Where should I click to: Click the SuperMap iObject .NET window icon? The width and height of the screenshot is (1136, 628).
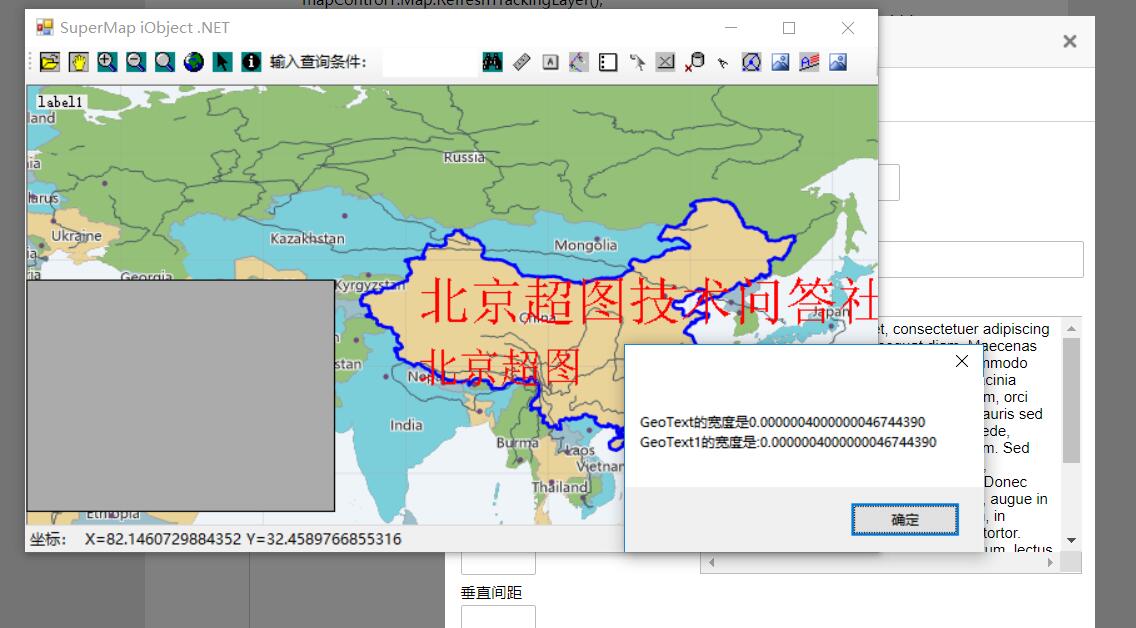[x=45, y=28]
